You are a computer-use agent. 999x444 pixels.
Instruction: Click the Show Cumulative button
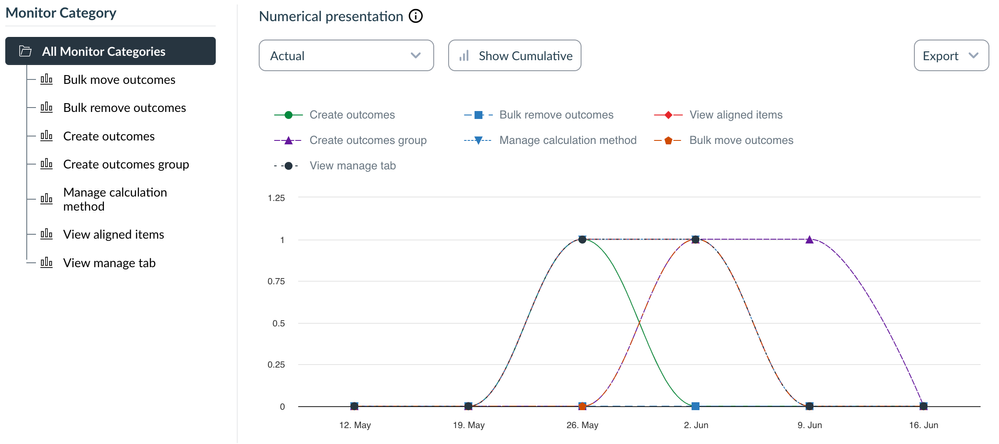(514, 56)
